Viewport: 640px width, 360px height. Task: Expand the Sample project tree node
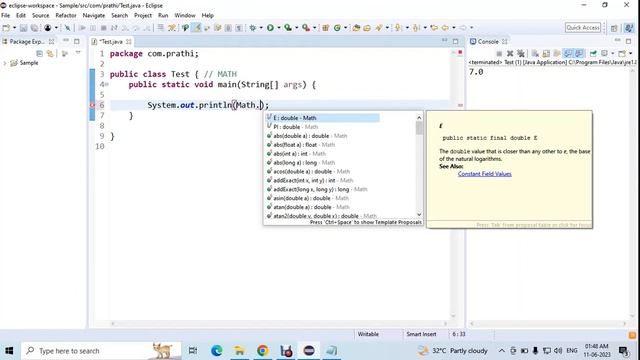(x=5, y=63)
